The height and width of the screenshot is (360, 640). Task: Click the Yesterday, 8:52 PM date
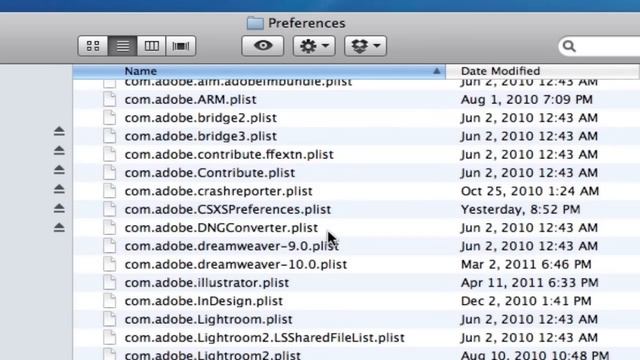[520, 210]
